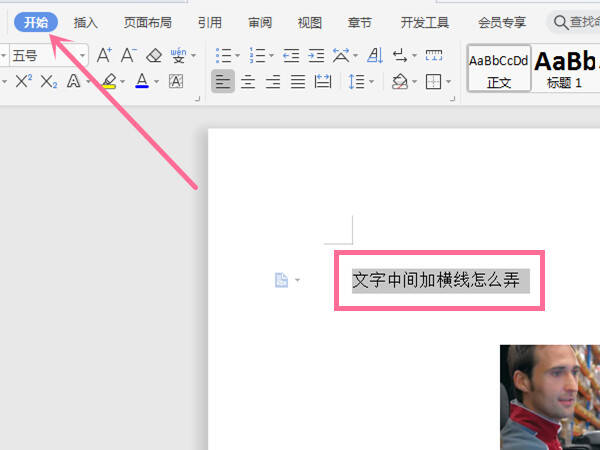
Task: Apply superscript X² formatting
Action: pyautogui.click(x=24, y=82)
